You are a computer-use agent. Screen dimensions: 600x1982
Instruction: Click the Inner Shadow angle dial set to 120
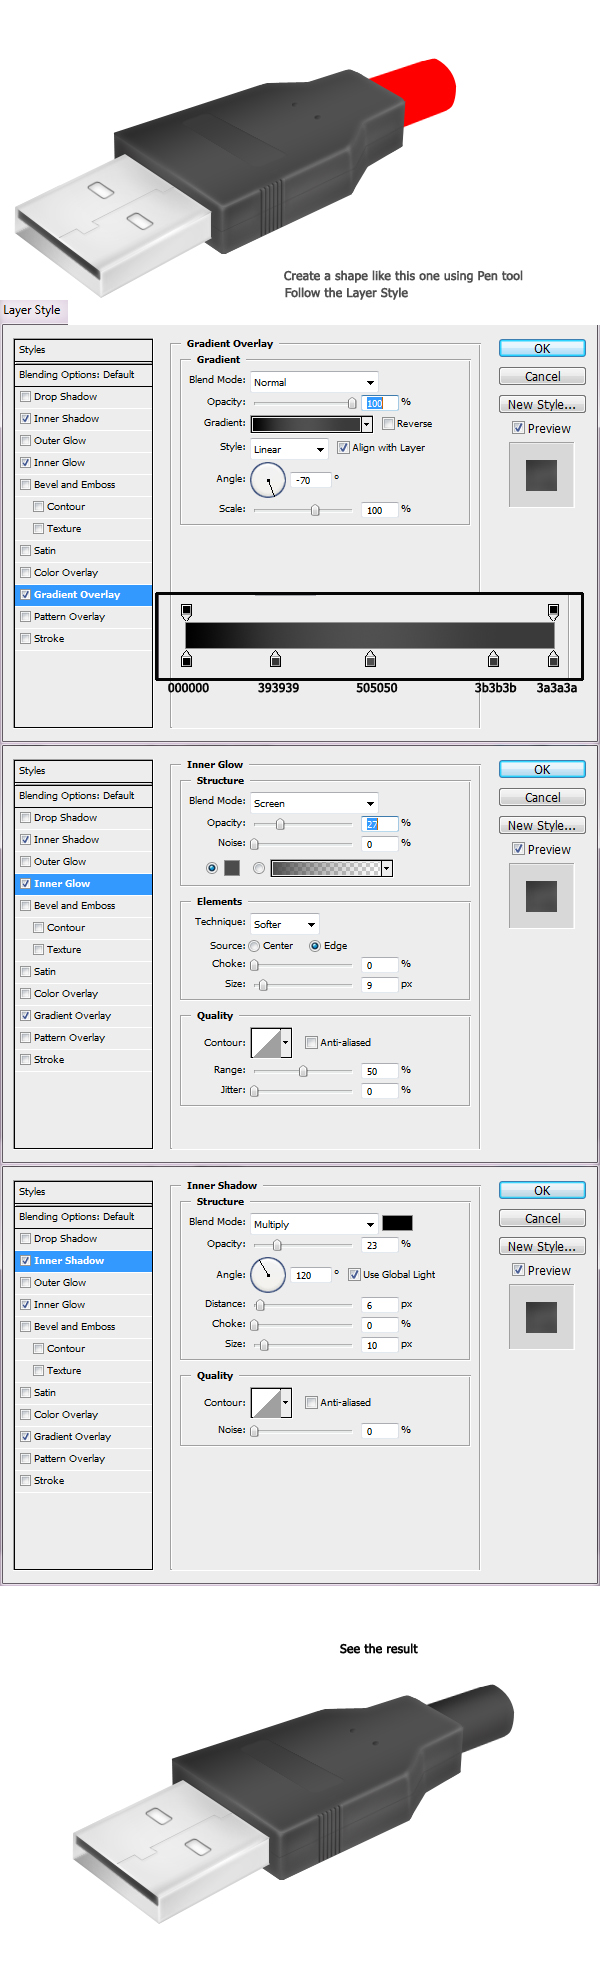tap(268, 1275)
